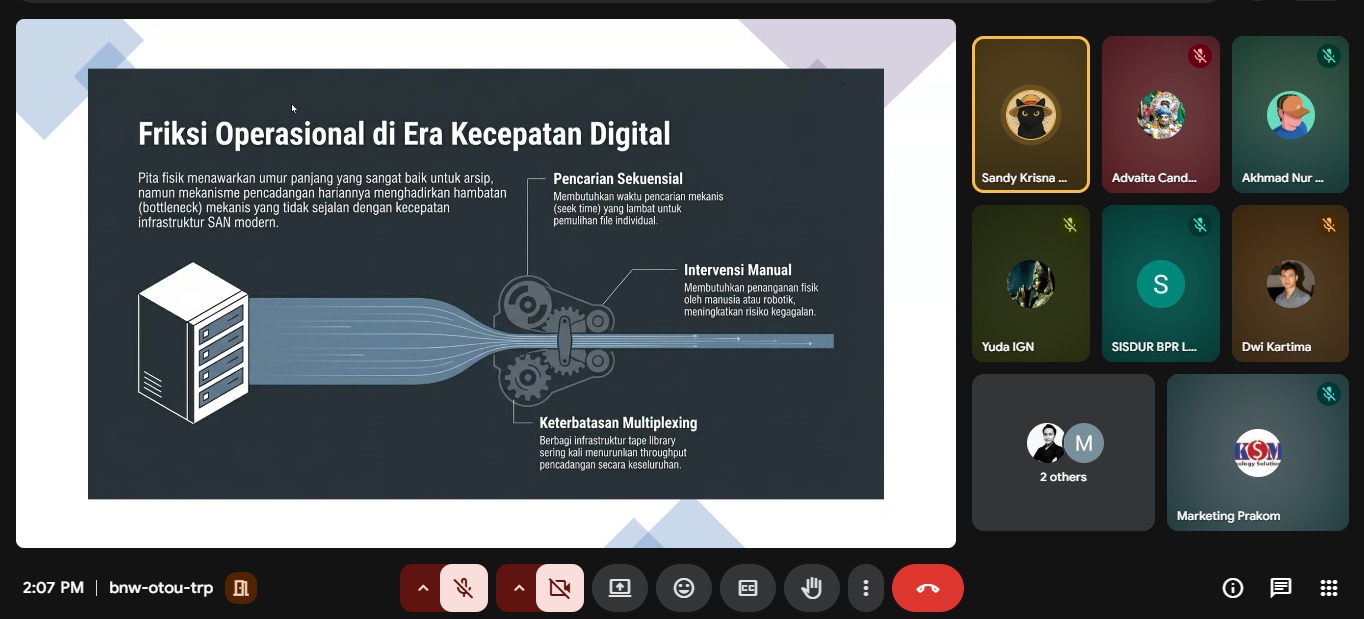The width and height of the screenshot is (1364, 619).
Task: Click the audio indicator on Akhmad Nur's tile
Action: pos(1329,56)
